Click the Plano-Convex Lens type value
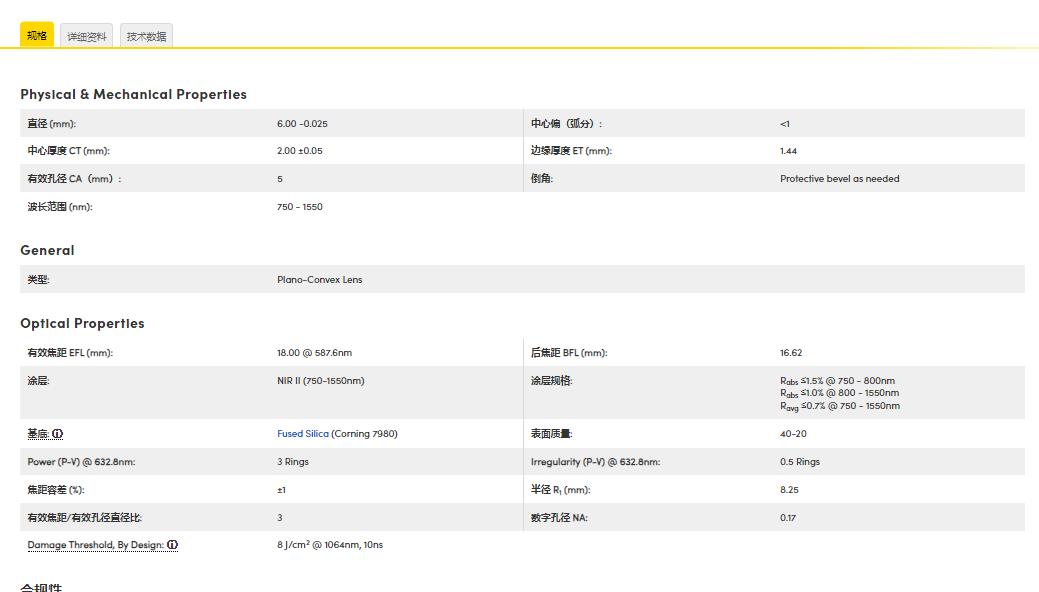This screenshot has width=1039, height=592. 319,280
